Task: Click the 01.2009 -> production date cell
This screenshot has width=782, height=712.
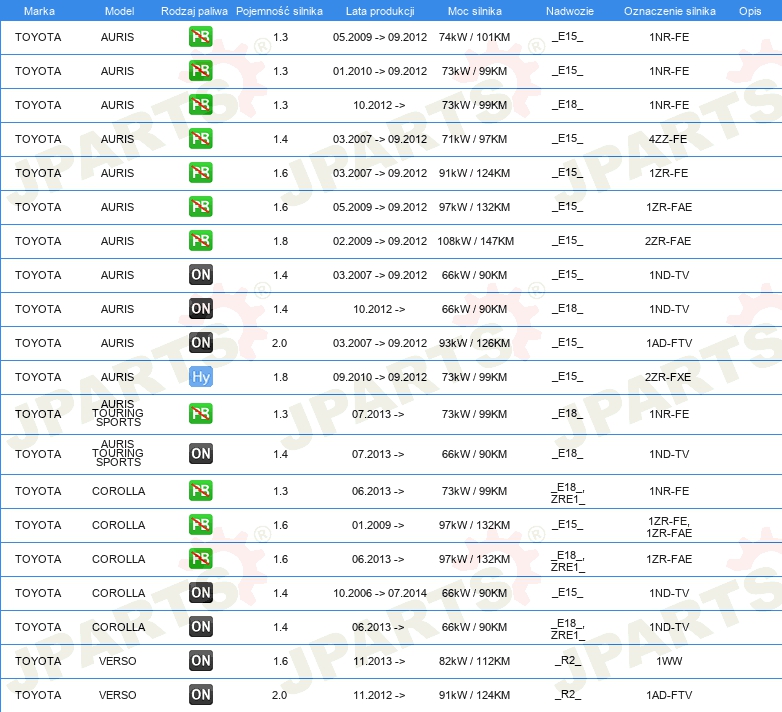Action: (378, 525)
